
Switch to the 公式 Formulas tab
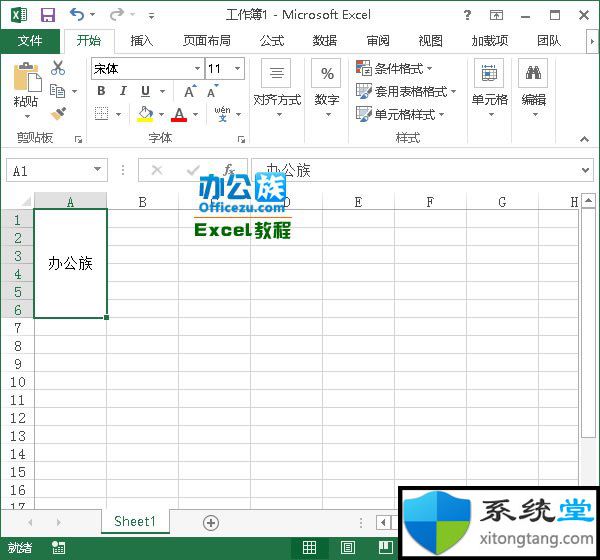point(272,41)
